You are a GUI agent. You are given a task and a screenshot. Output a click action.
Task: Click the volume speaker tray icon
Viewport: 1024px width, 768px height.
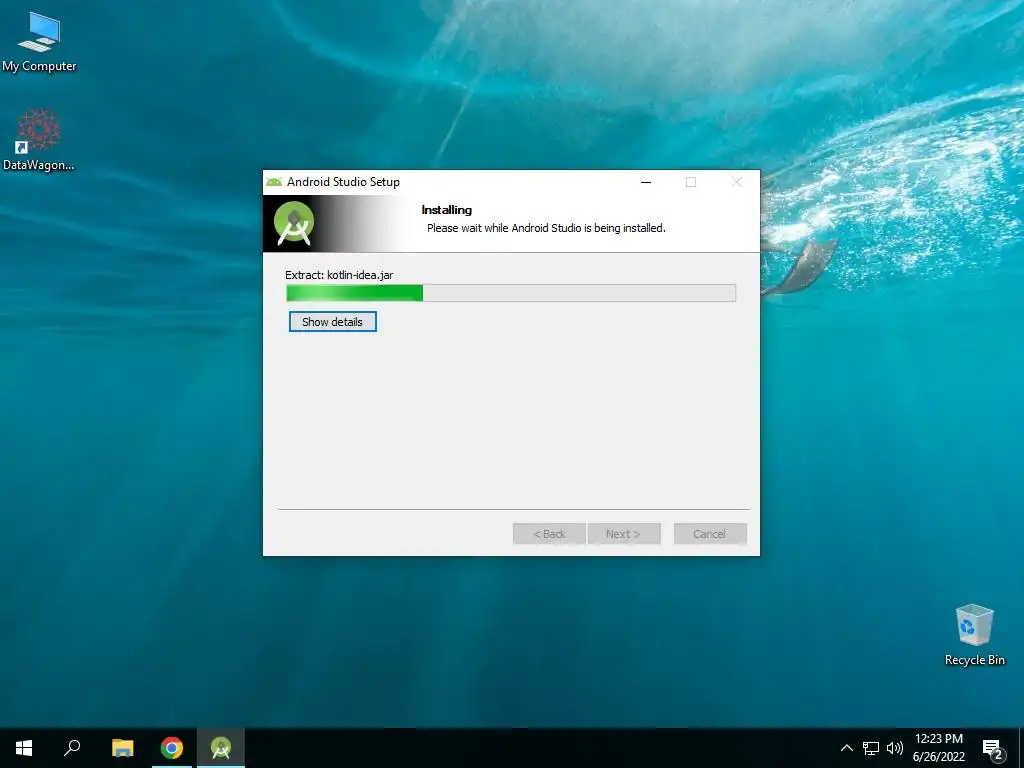[x=895, y=748]
